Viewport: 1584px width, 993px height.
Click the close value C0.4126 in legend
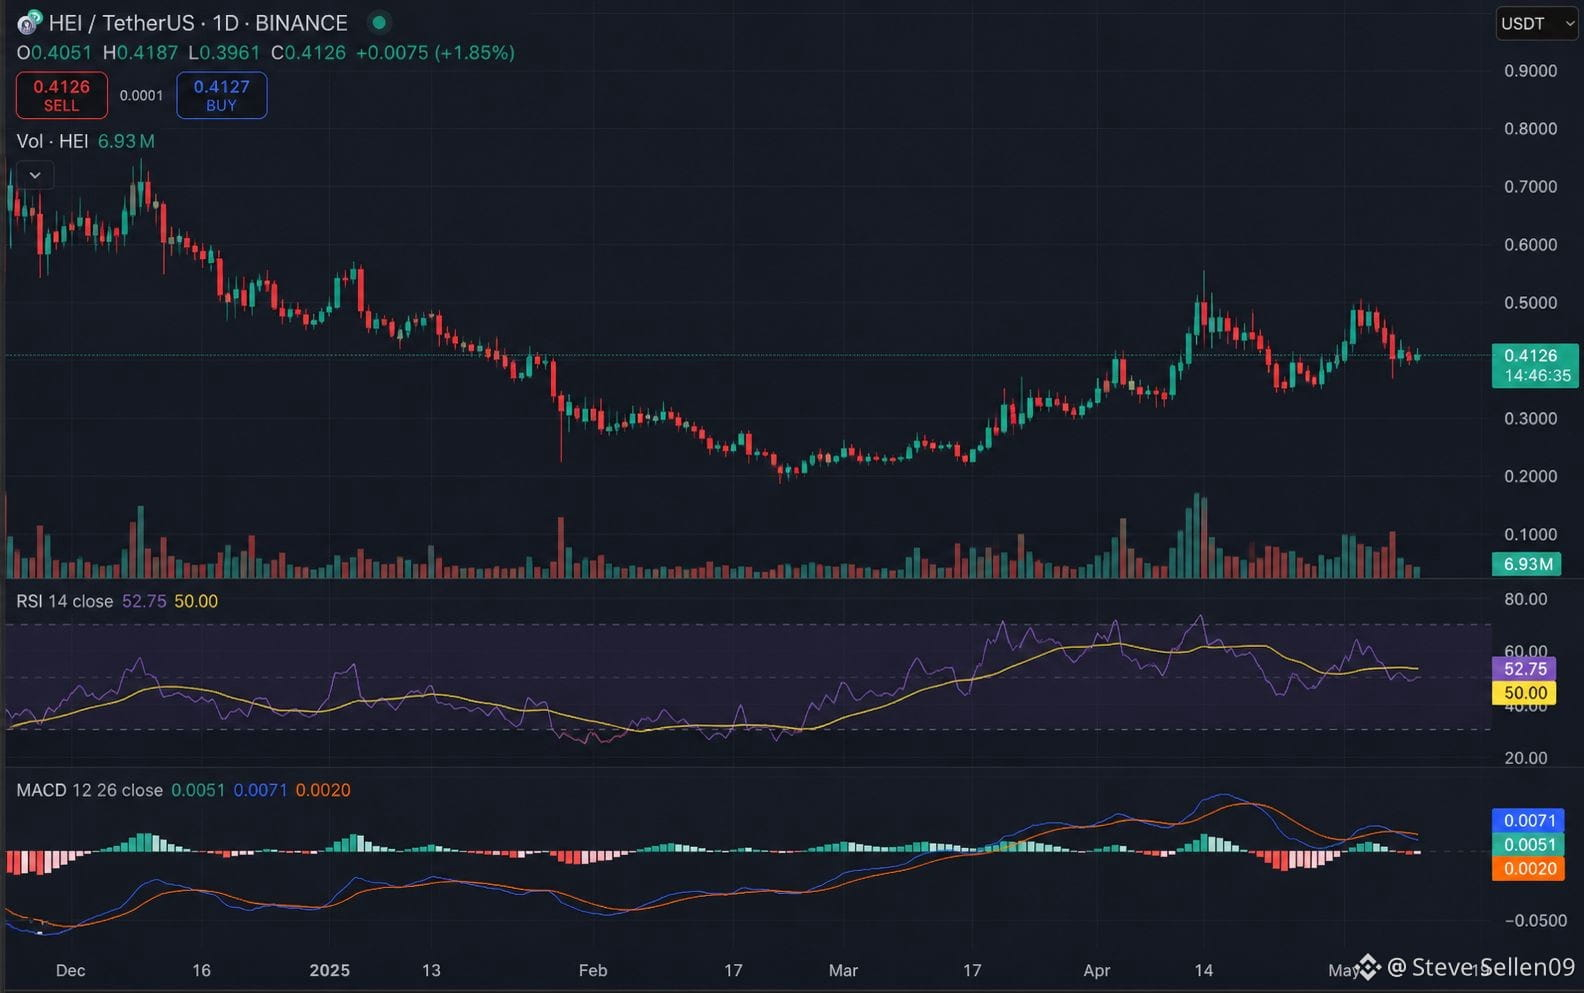(x=309, y=52)
